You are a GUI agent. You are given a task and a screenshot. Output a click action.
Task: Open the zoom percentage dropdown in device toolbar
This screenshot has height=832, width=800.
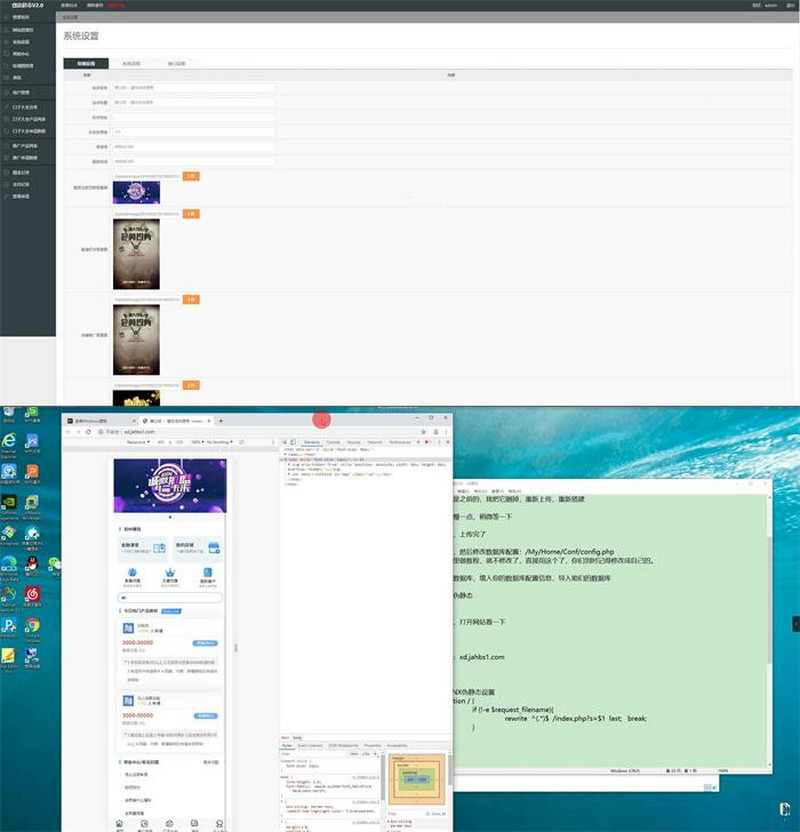[x=198, y=442]
